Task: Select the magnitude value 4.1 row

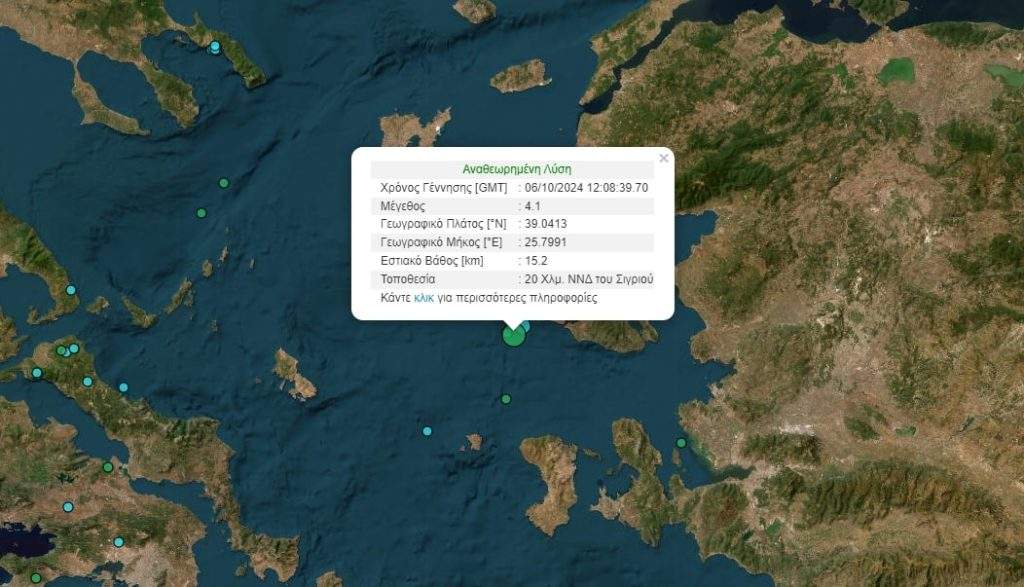Action: click(513, 206)
